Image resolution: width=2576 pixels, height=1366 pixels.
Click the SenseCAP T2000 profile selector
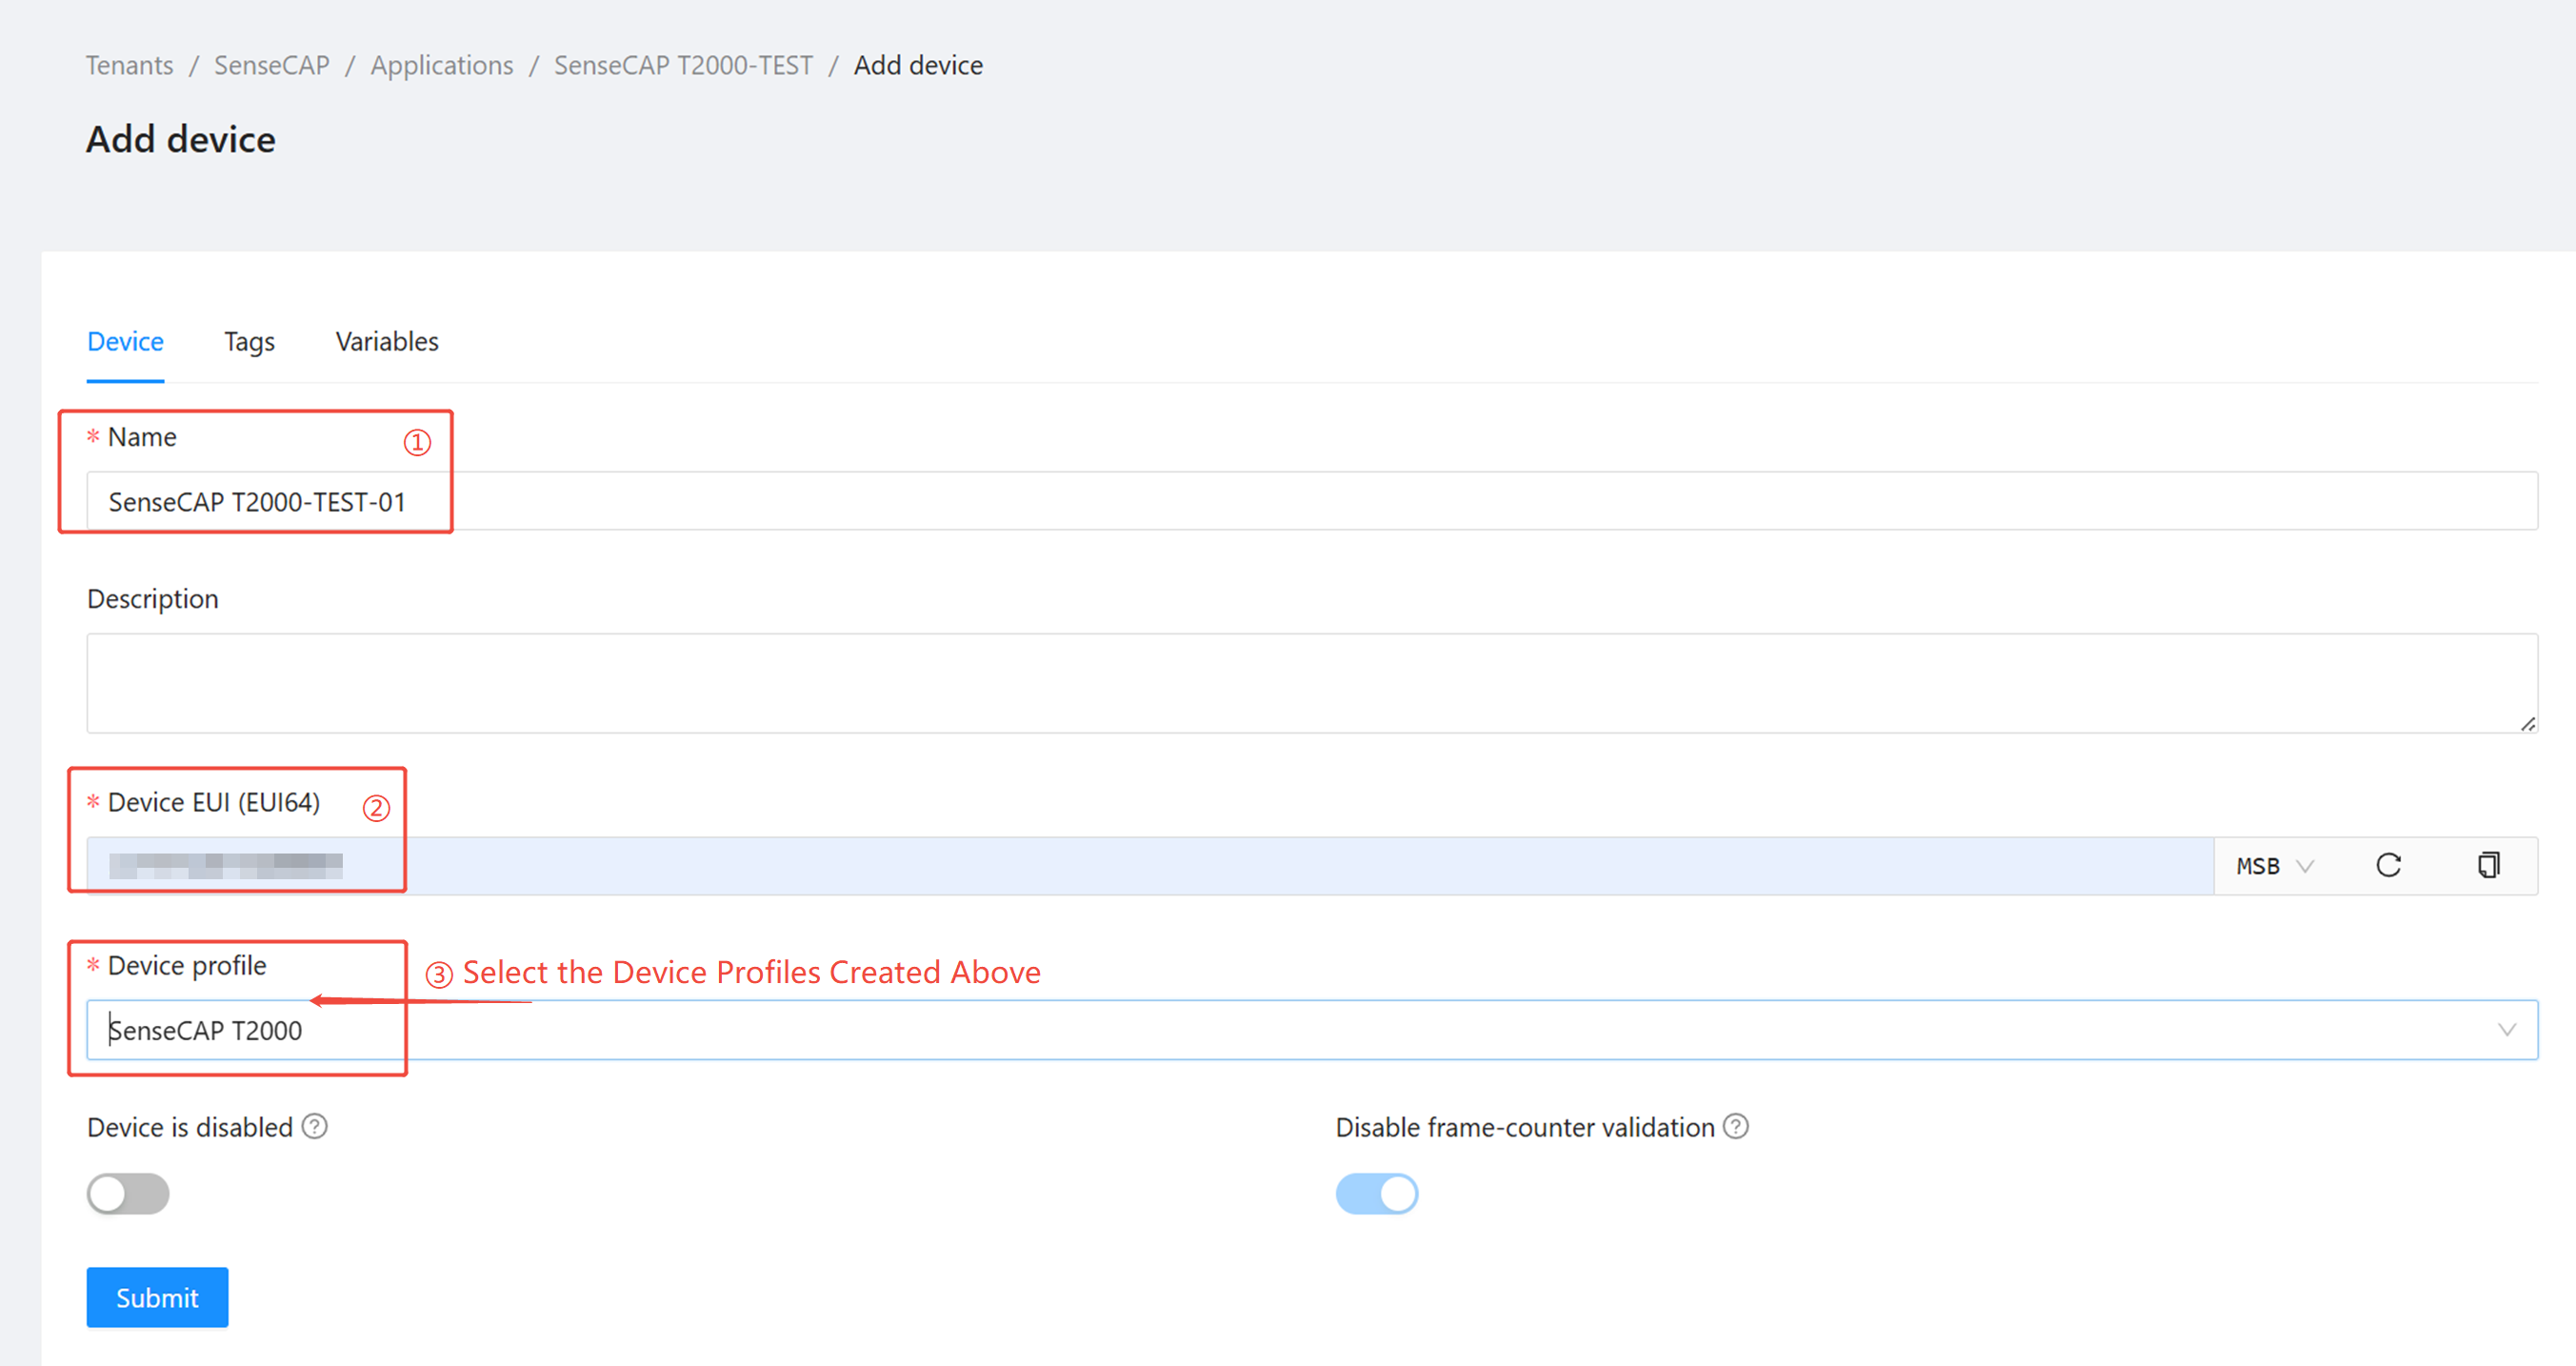click(x=1200, y=1030)
